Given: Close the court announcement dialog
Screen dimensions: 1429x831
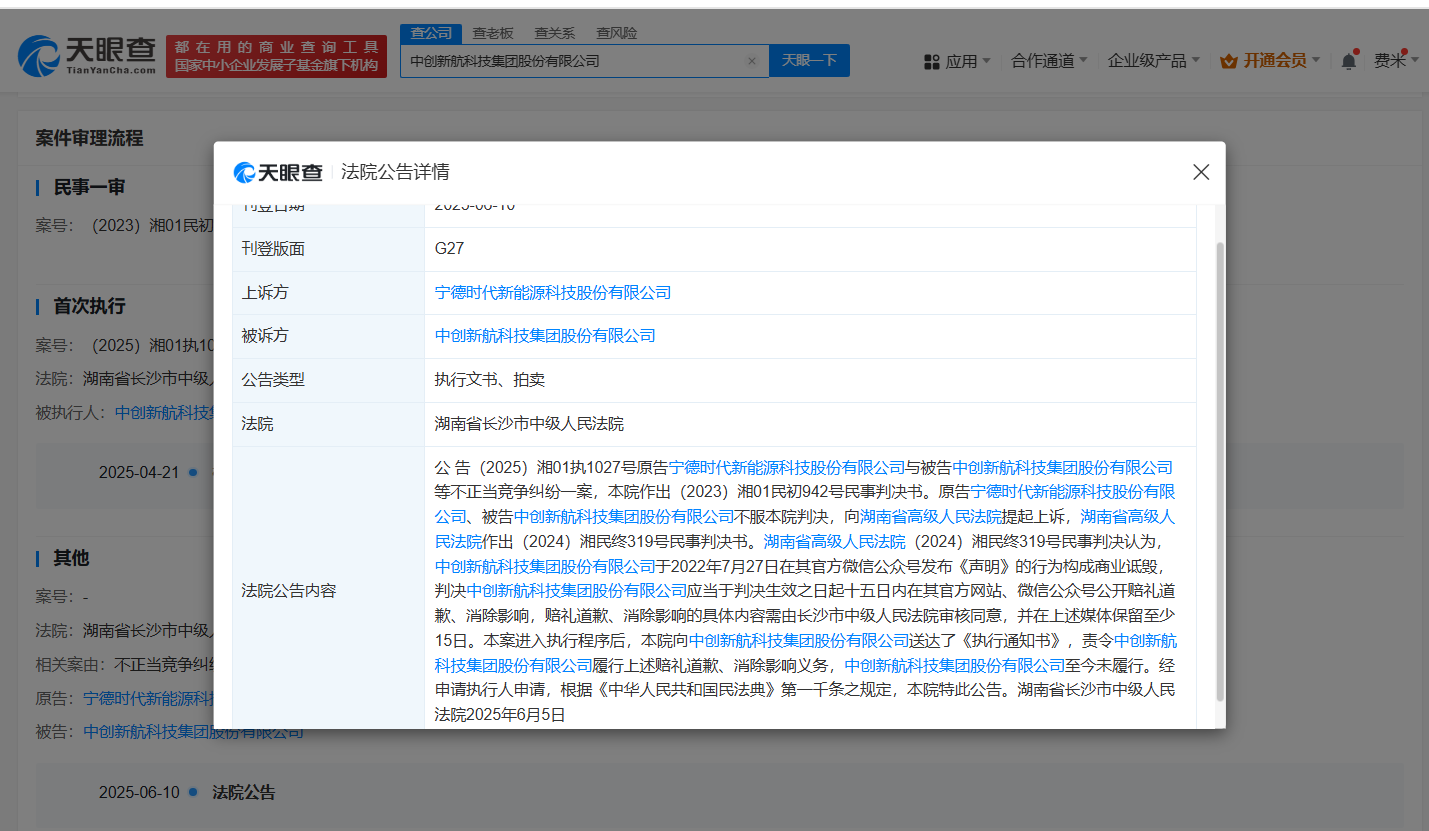Looking at the screenshot, I should pyautogui.click(x=1201, y=172).
